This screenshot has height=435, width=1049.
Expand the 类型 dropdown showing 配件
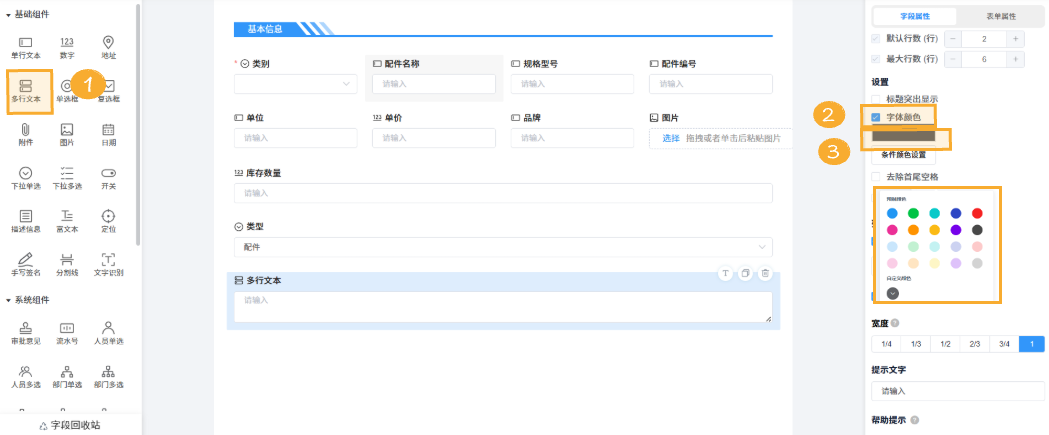(x=502, y=247)
